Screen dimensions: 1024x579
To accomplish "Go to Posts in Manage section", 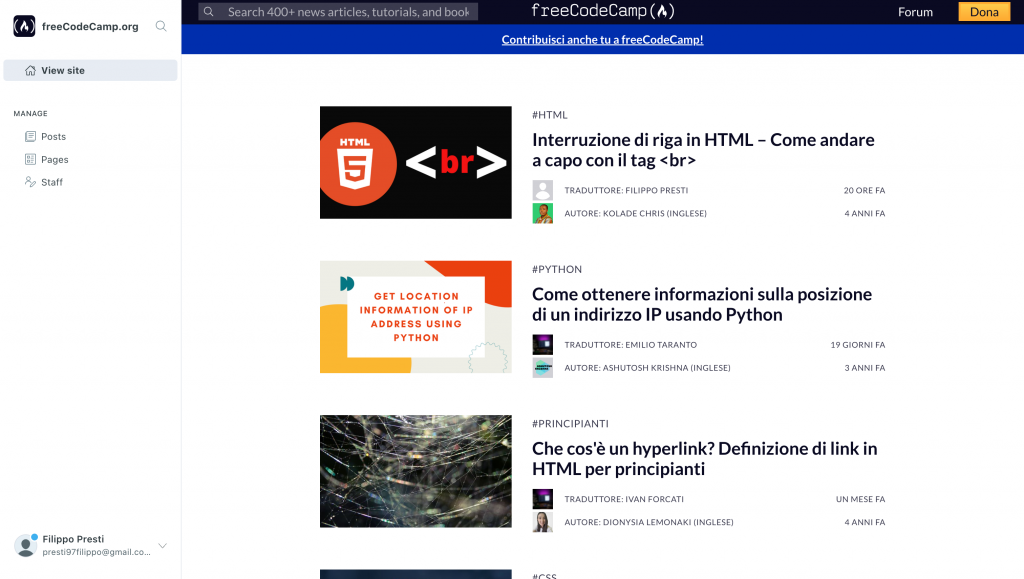I will tap(54, 136).
